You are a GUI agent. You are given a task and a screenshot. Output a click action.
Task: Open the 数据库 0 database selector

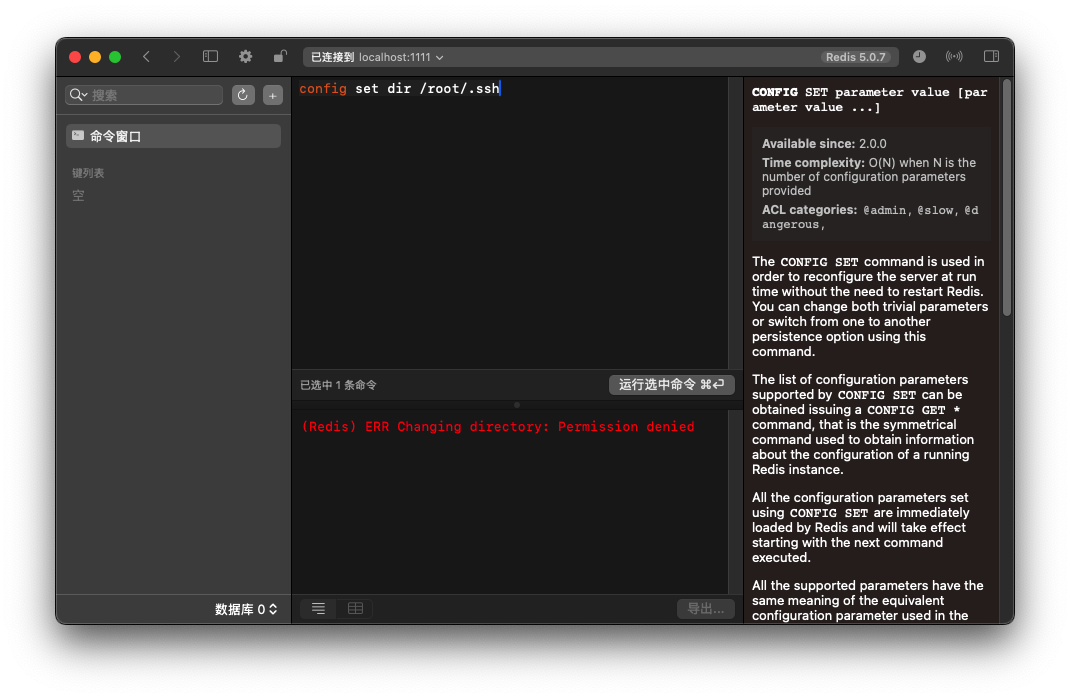(246, 609)
